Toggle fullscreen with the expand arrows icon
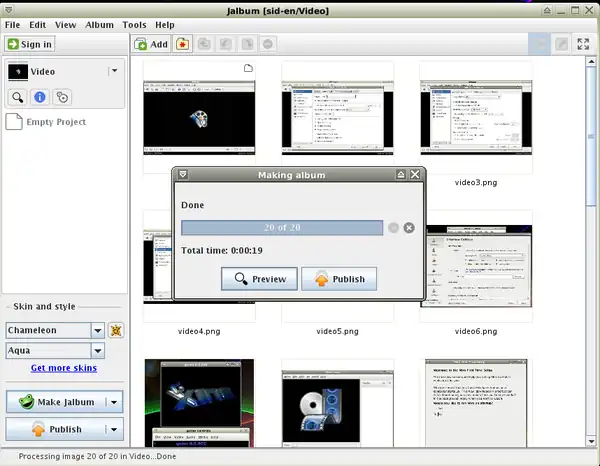600x466 pixels. 583,44
